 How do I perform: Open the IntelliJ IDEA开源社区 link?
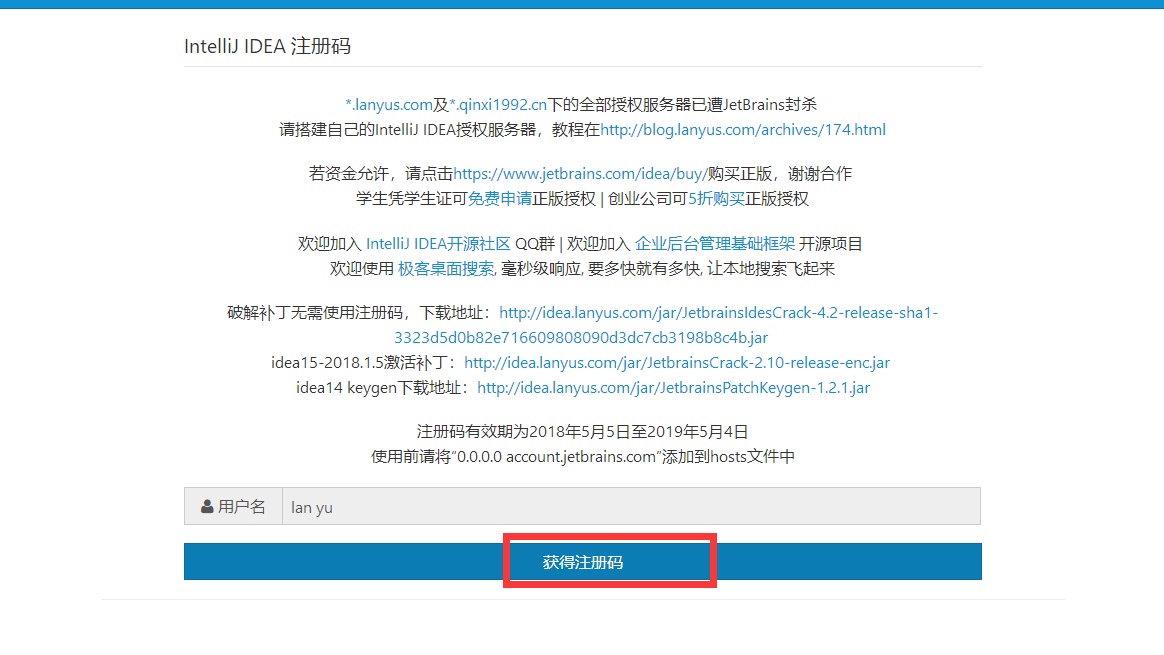coord(438,244)
